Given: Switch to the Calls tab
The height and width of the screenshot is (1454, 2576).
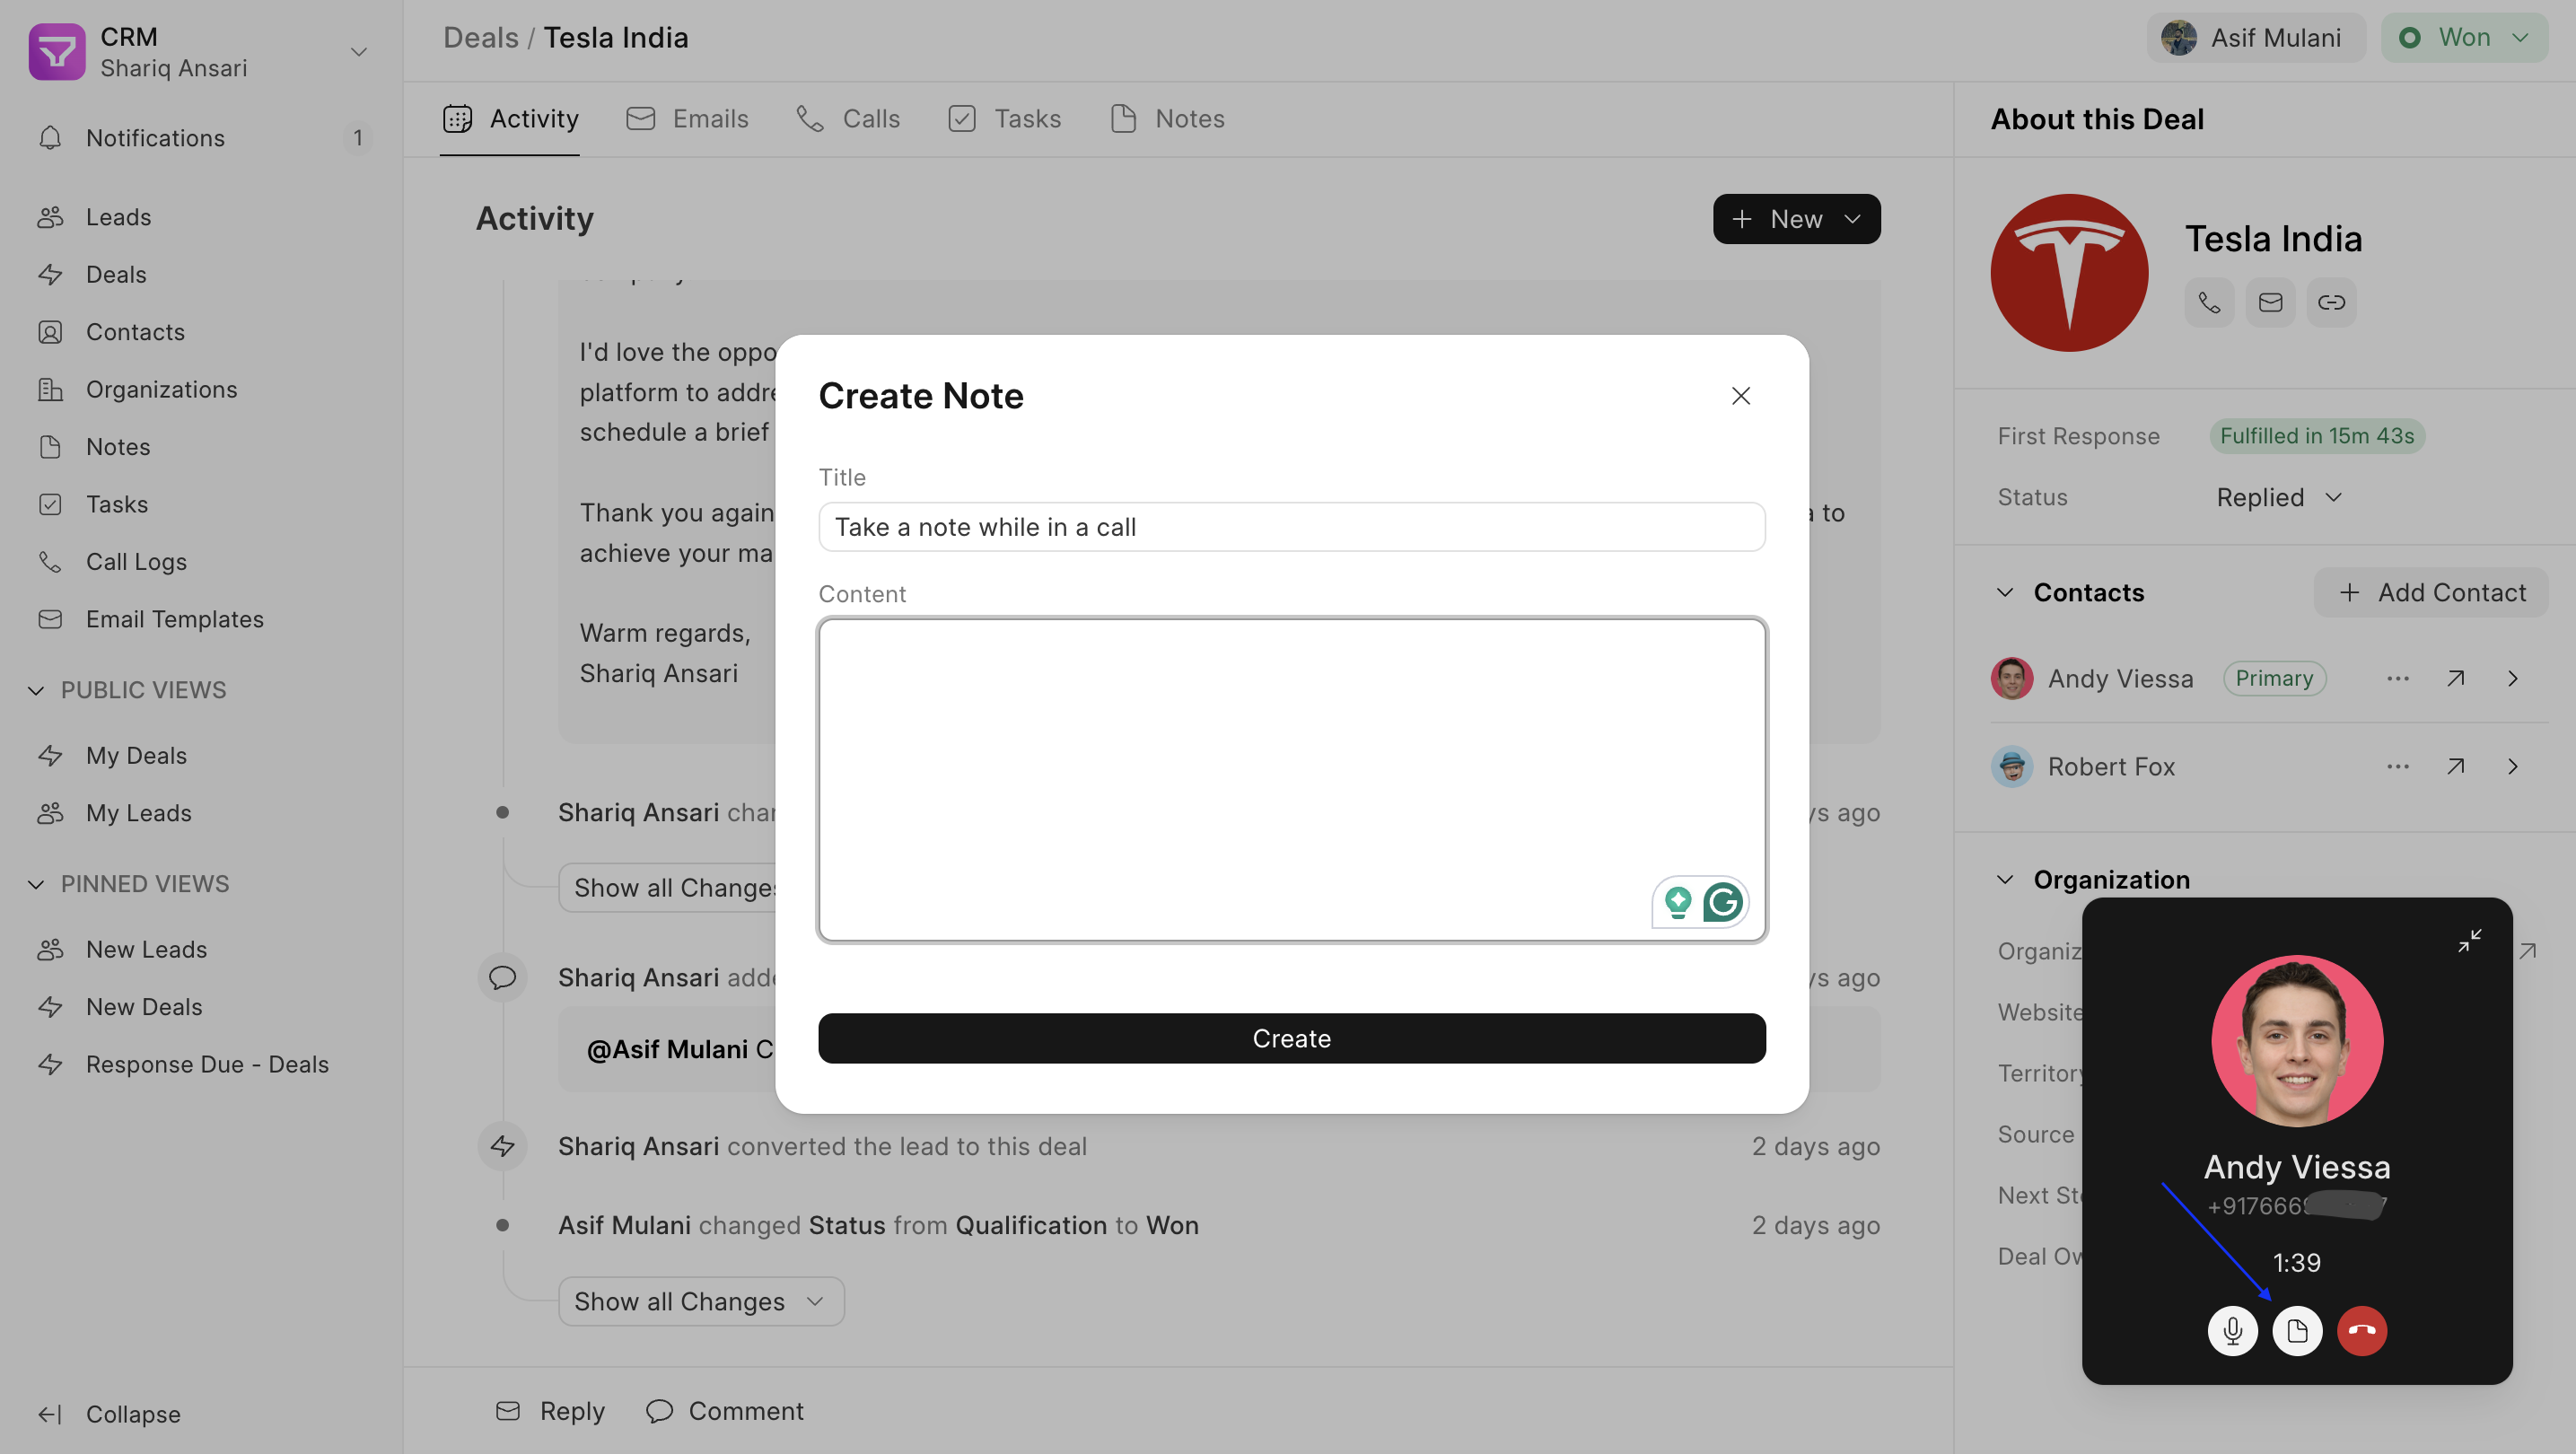Looking at the screenshot, I should point(848,119).
